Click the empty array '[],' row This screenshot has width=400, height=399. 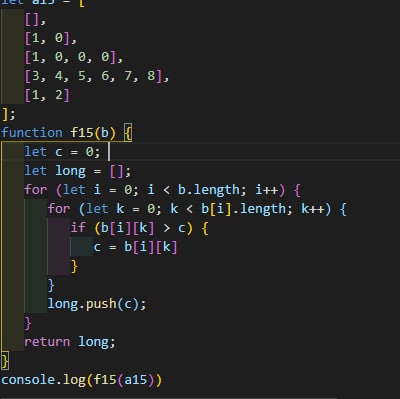[35, 20]
